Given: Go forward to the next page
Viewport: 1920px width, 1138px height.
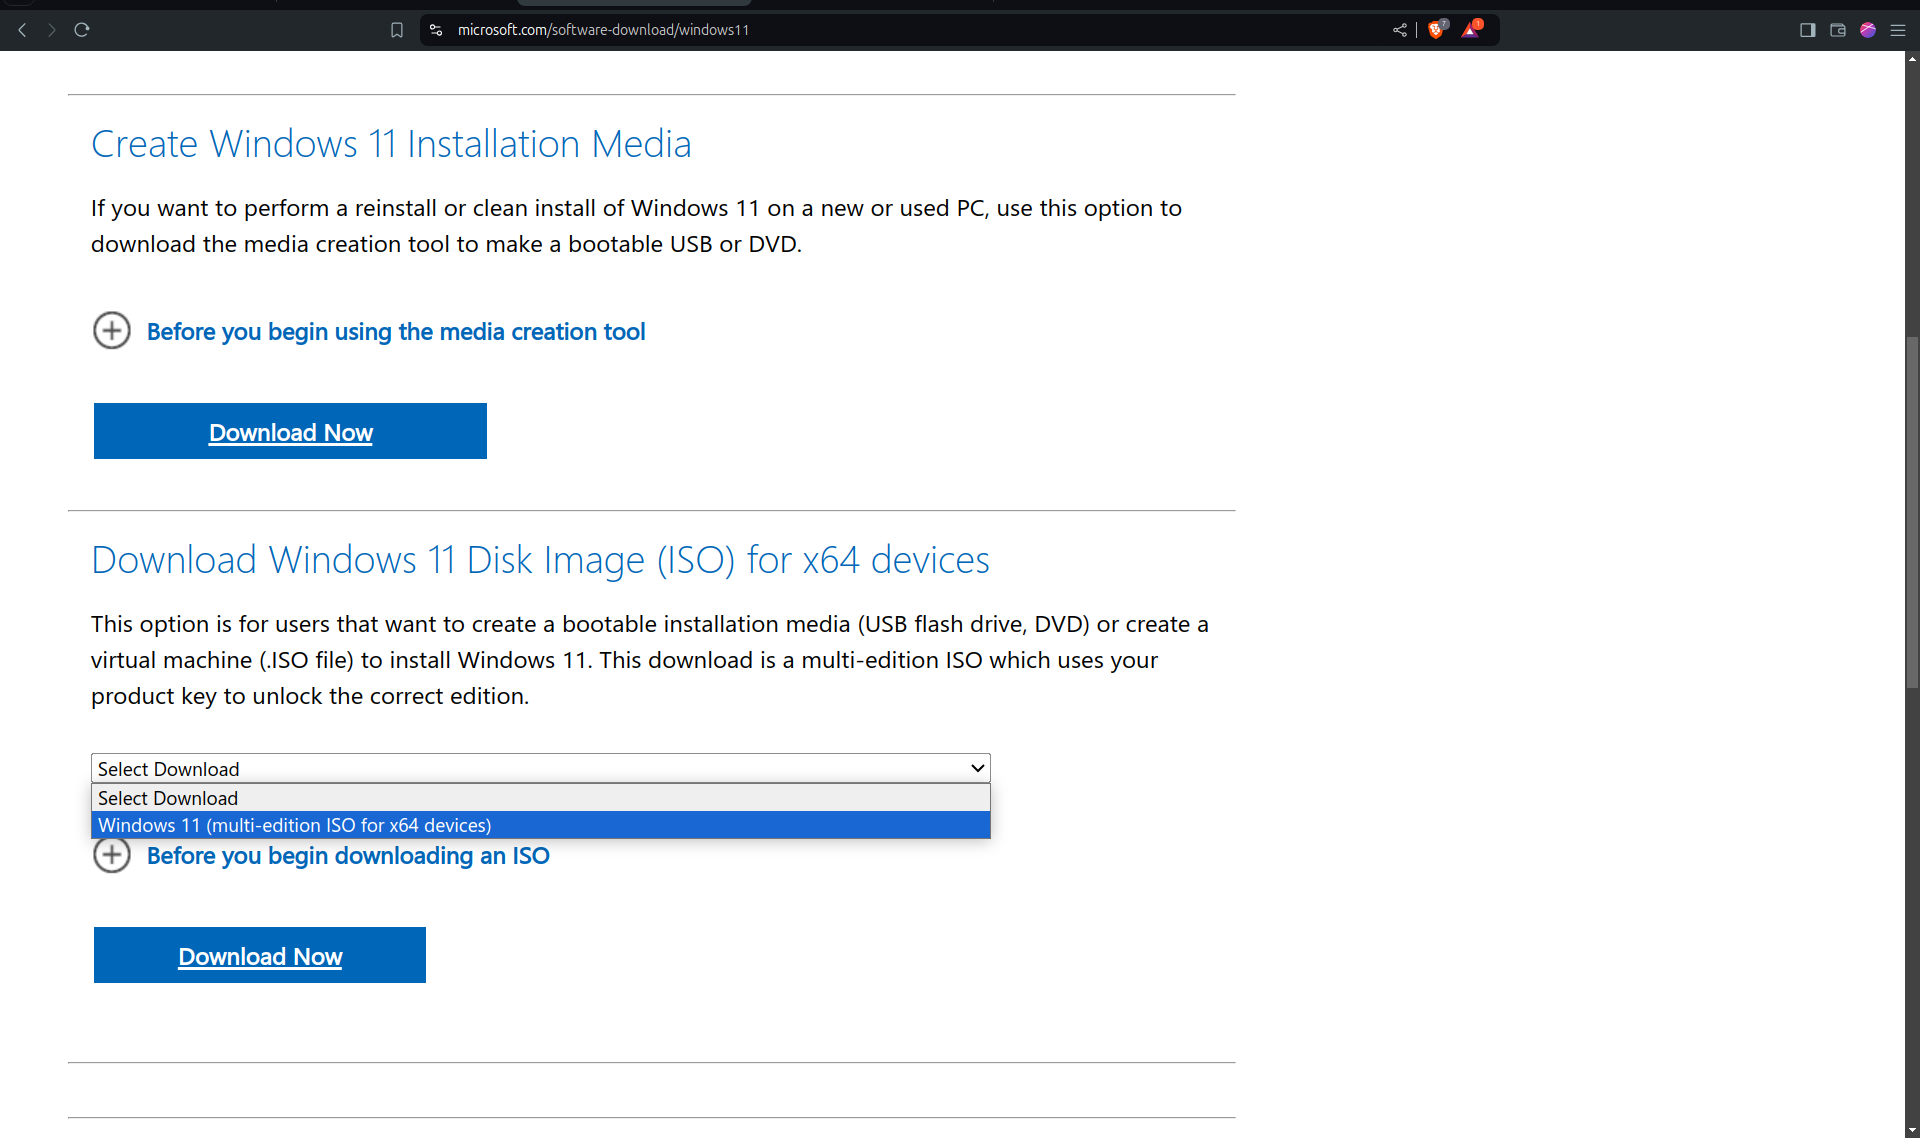Looking at the screenshot, I should click(x=52, y=30).
